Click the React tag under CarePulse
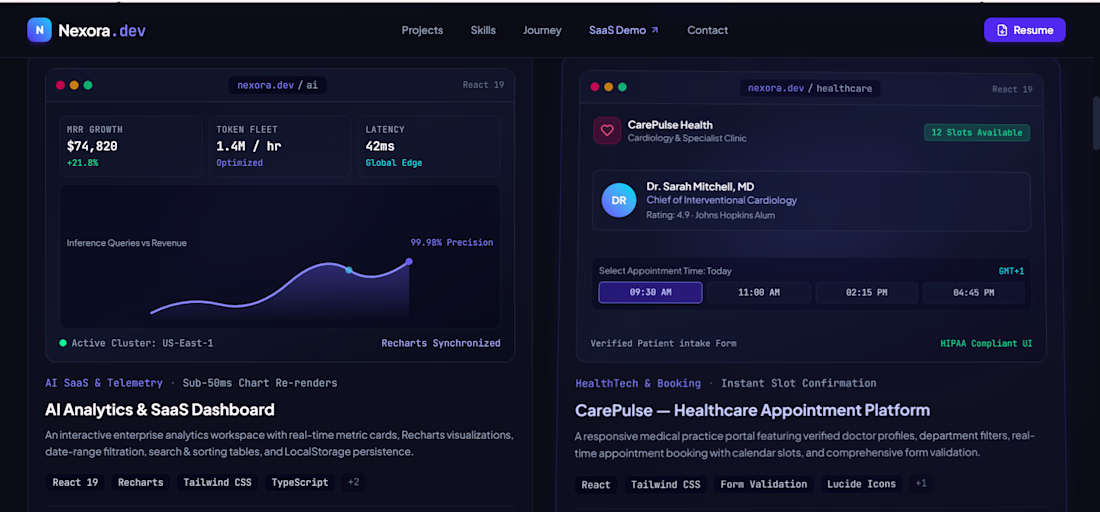 (x=596, y=484)
